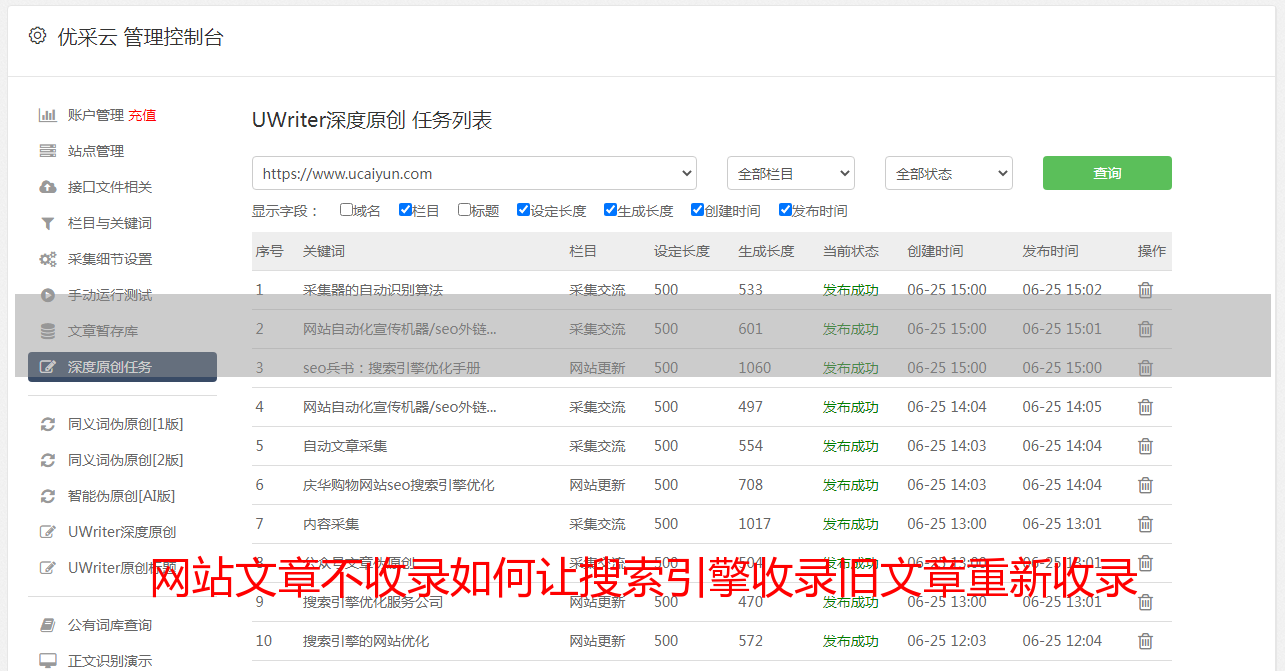The height and width of the screenshot is (671, 1285).
Task: Delete task row 9 搜索引擎优化服务公司
Action: click(x=1145, y=602)
